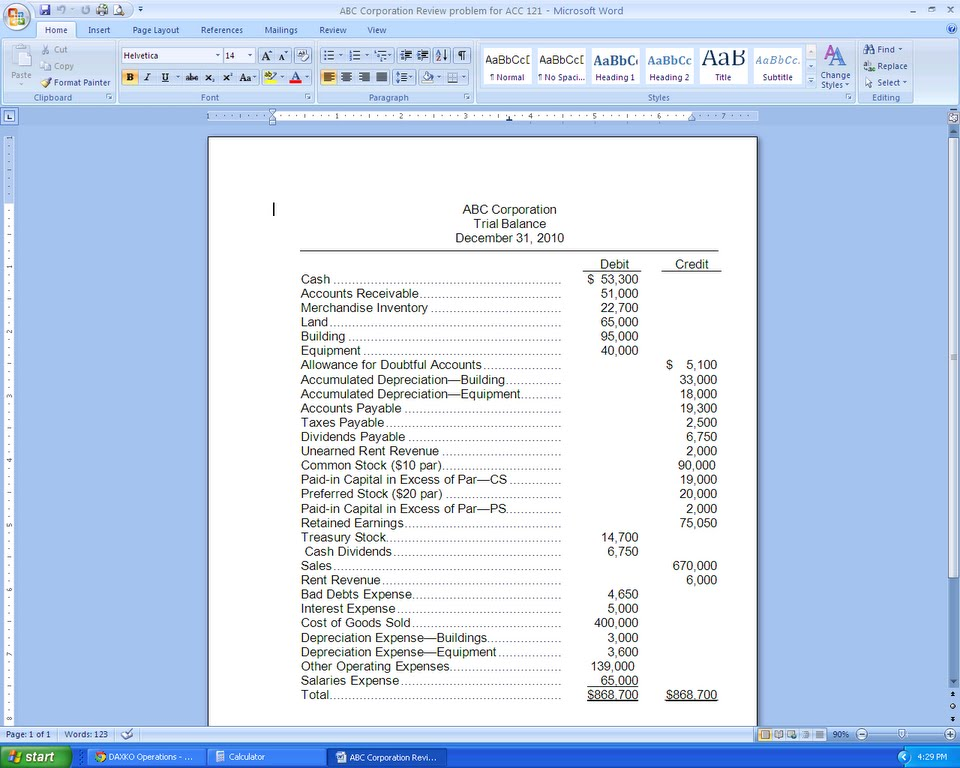Open the Font Size combo box arrow

tap(248, 55)
